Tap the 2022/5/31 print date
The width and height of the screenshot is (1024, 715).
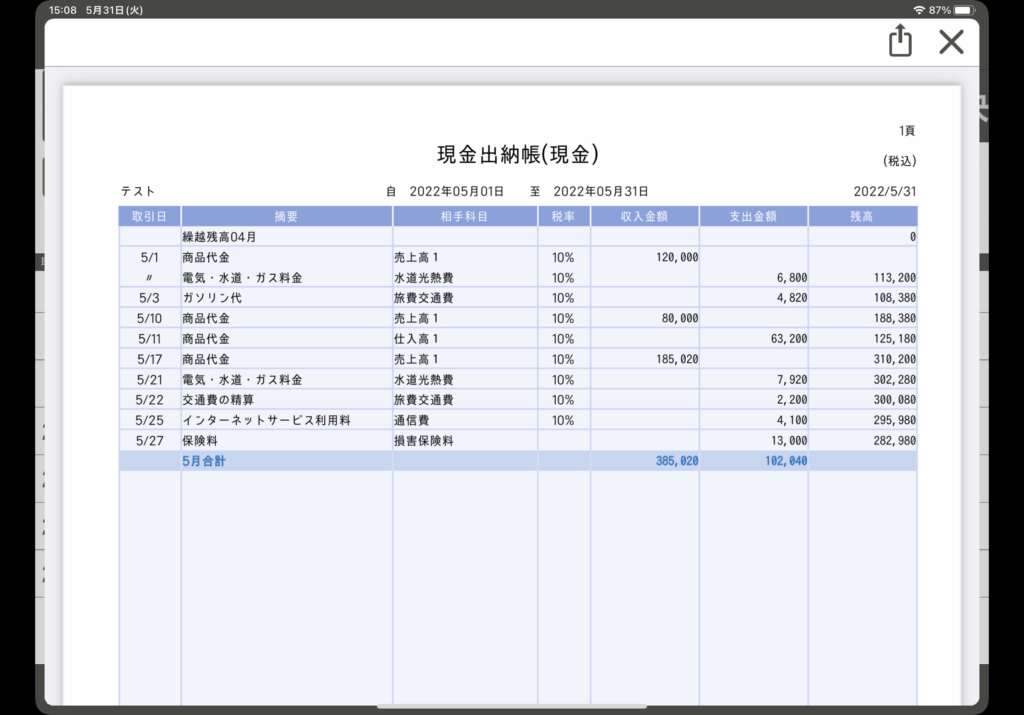(x=885, y=191)
